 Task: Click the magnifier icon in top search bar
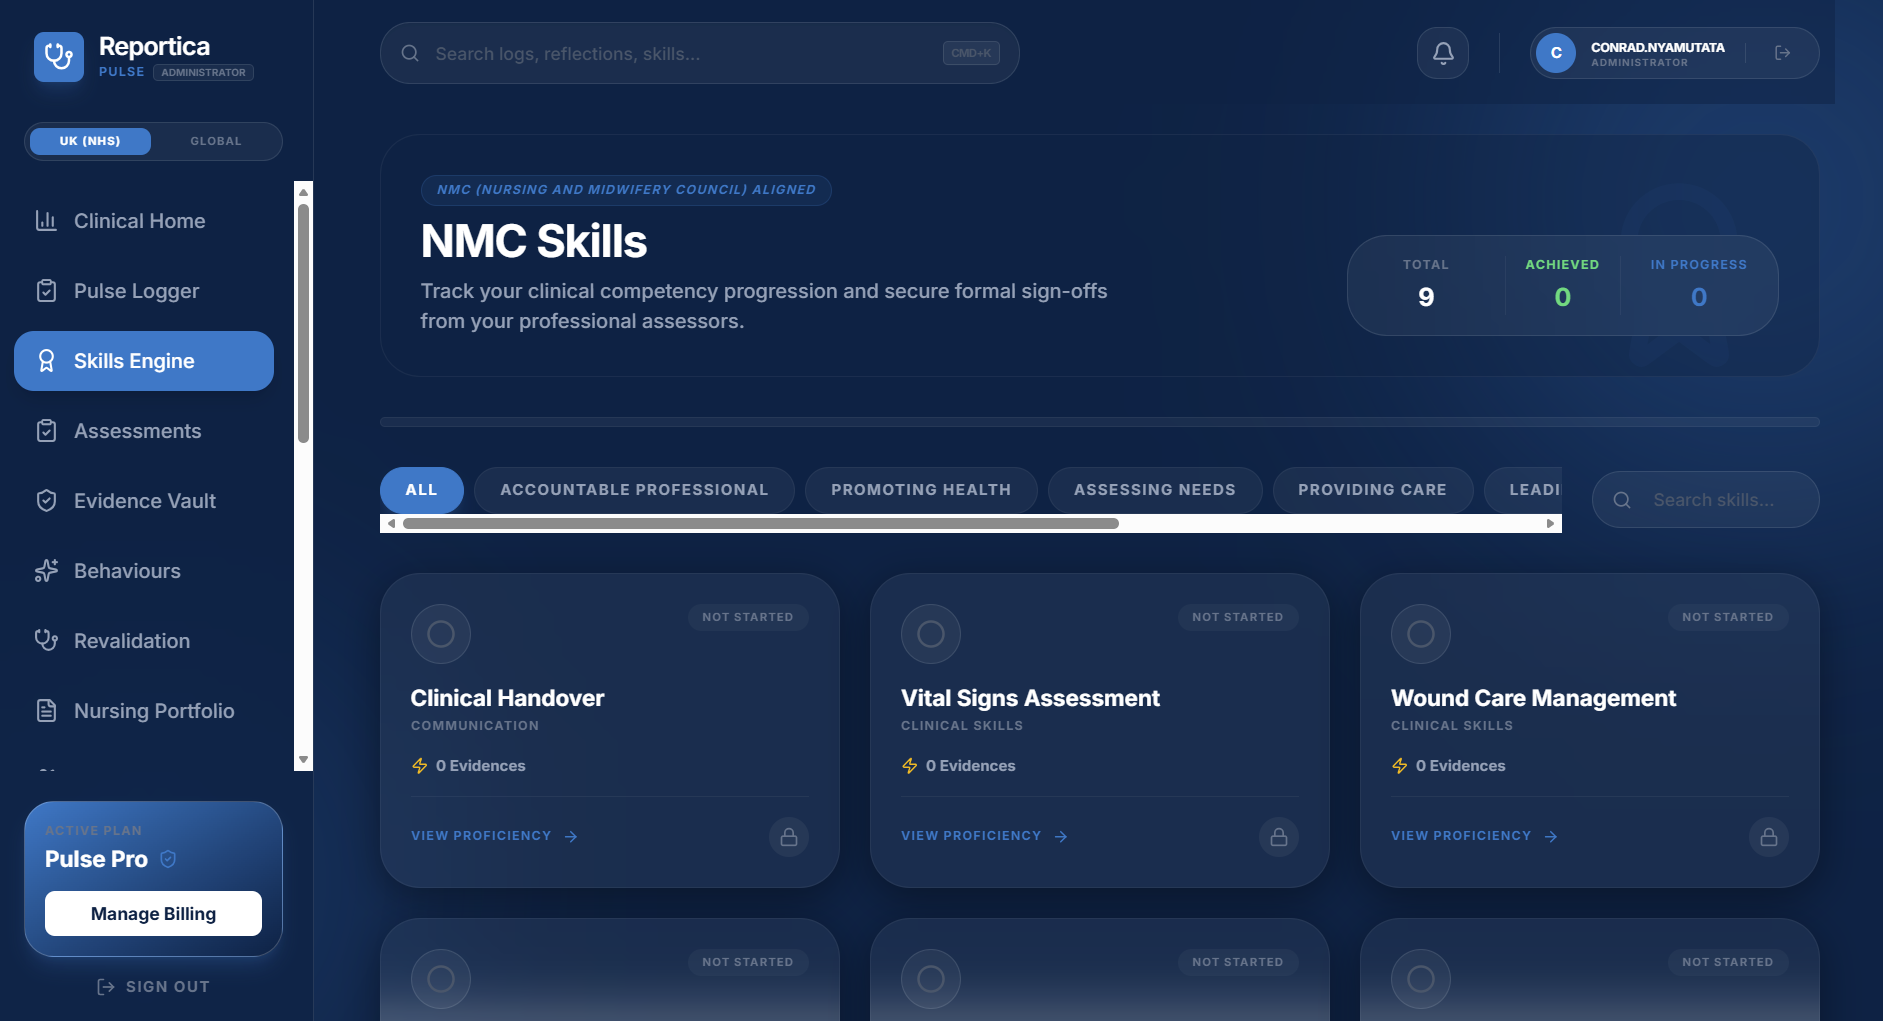click(410, 53)
